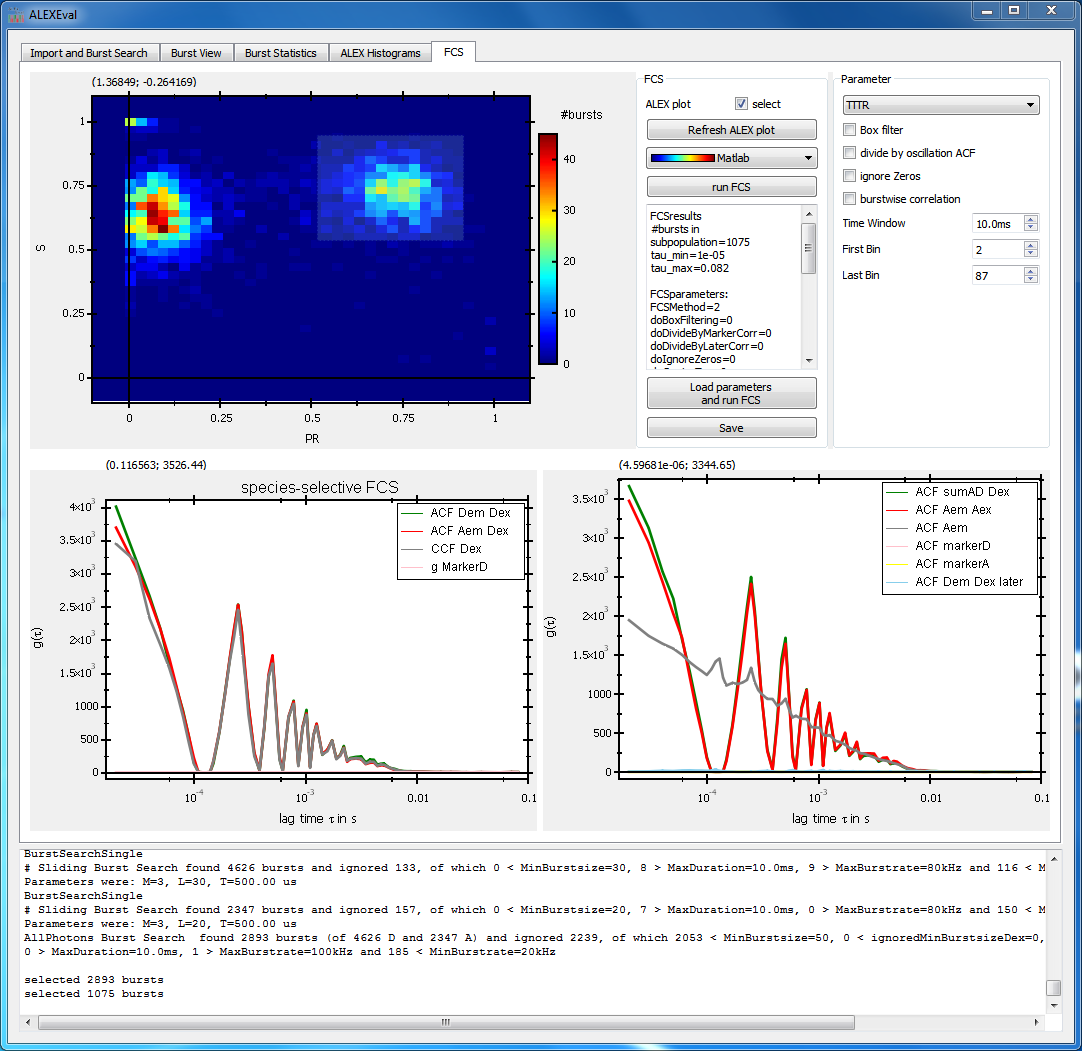Click the Time Window value field
Viewport: 1082px width, 1051px height.
click(x=997, y=224)
